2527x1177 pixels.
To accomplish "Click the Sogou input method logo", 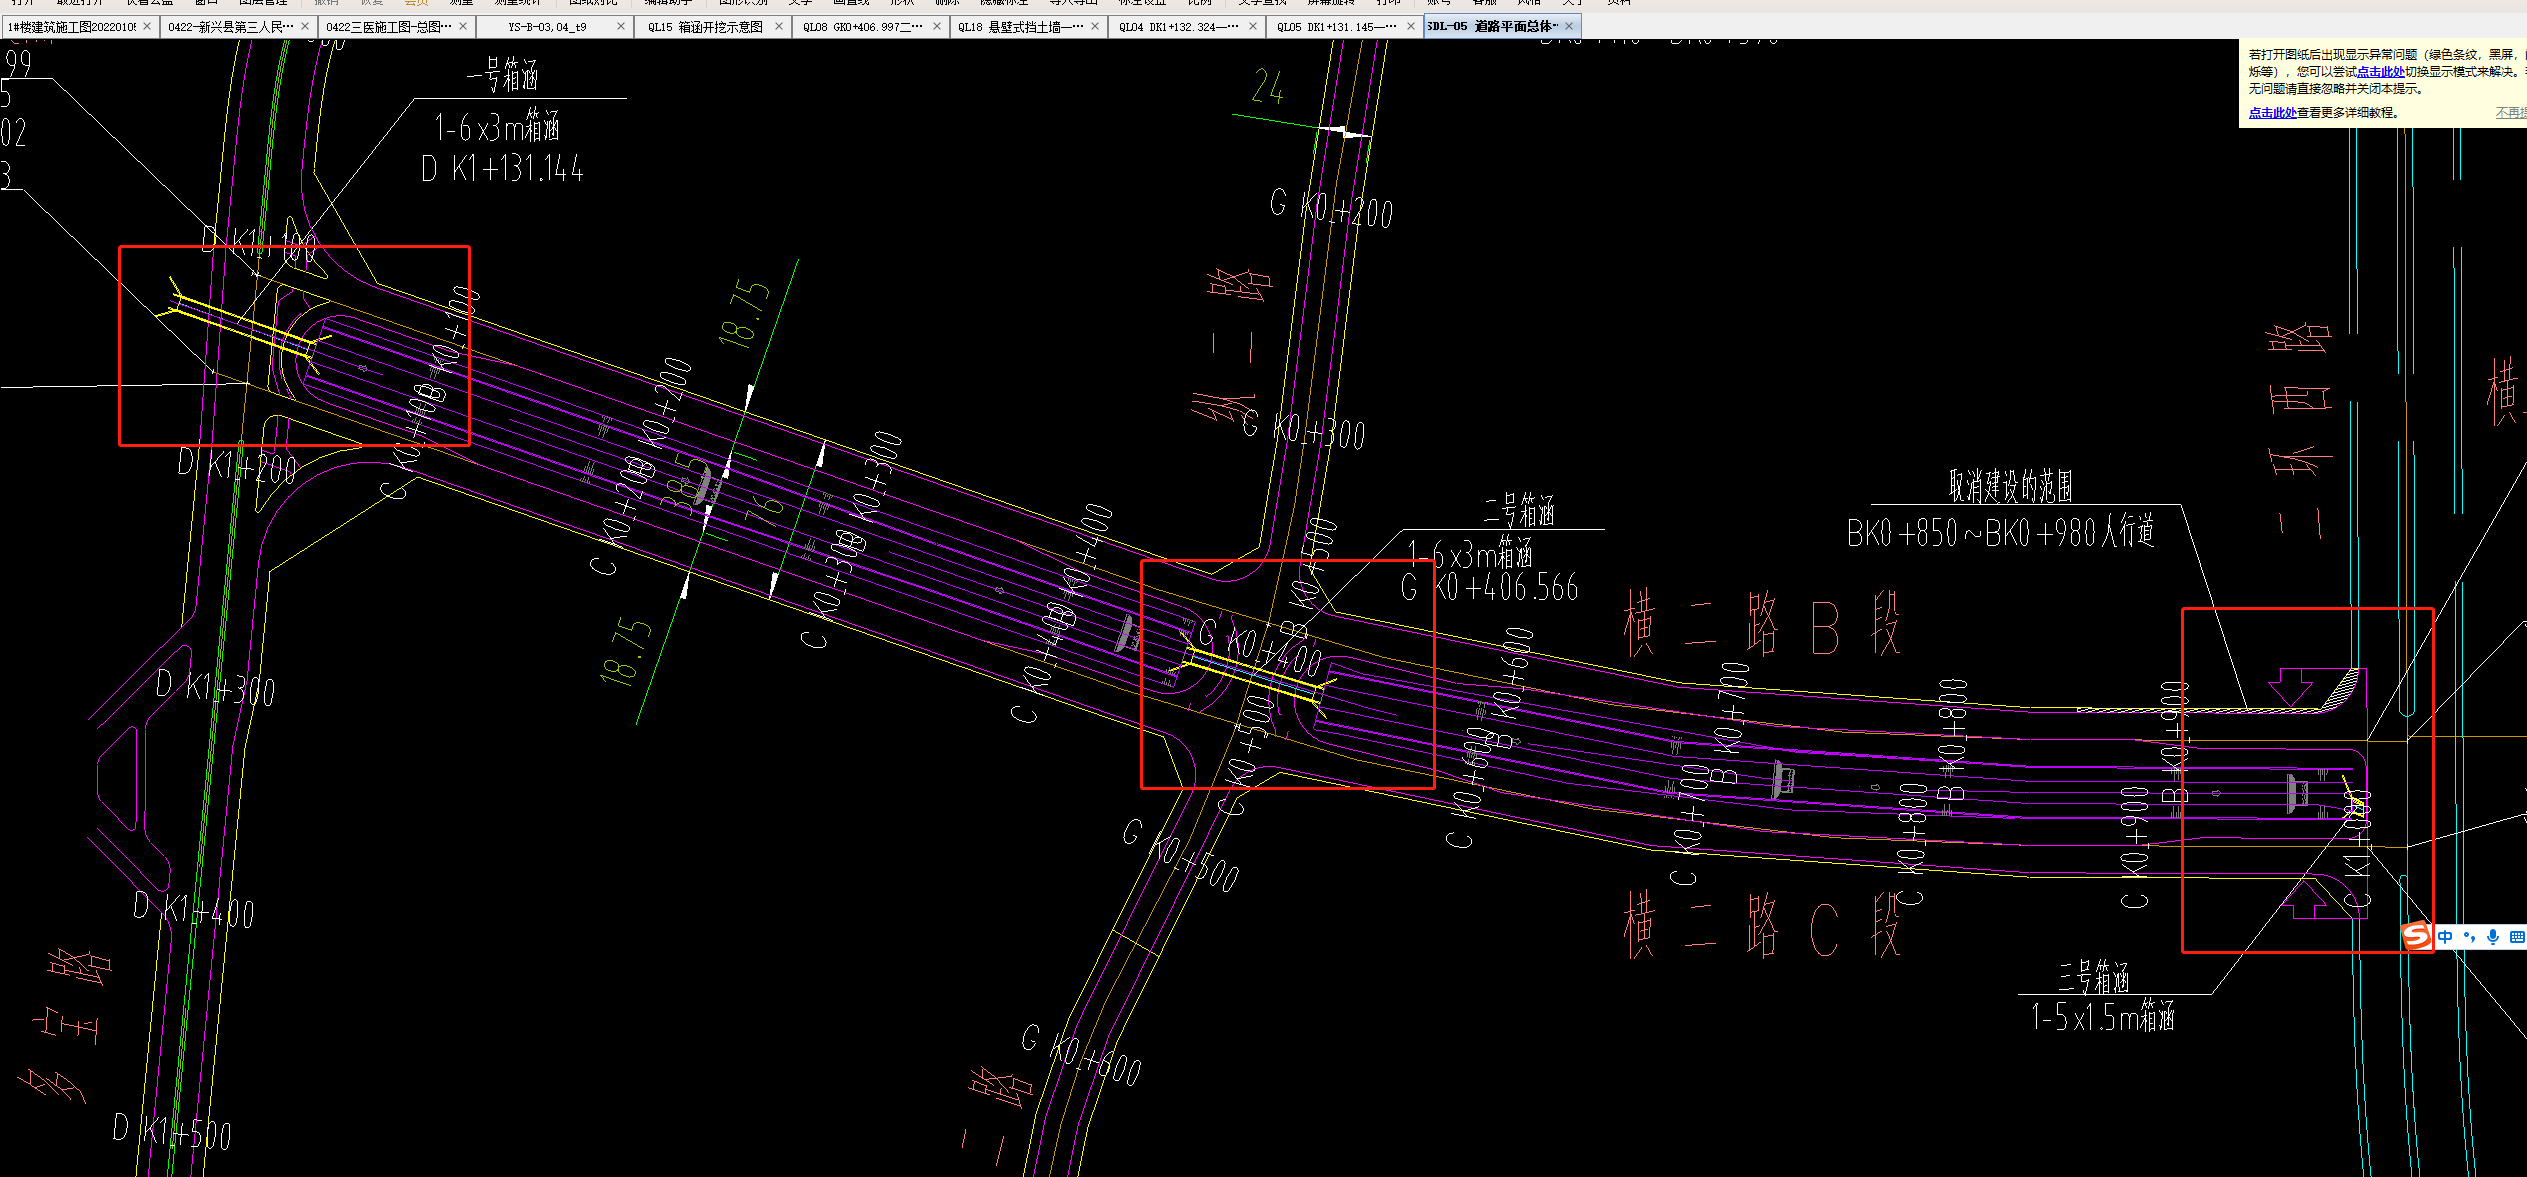I will click(x=2417, y=936).
